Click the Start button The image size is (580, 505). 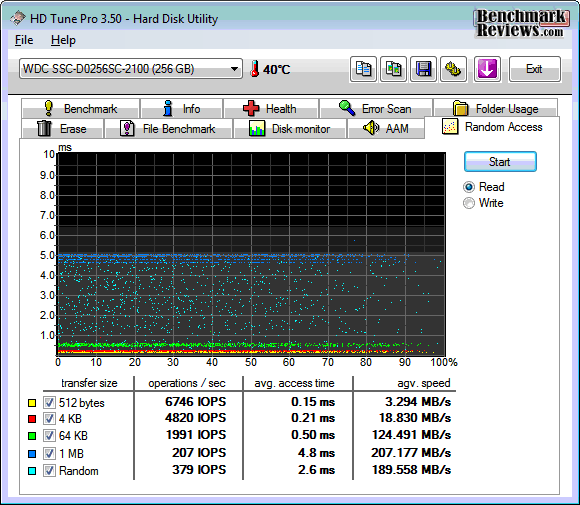pyautogui.click(x=500, y=161)
